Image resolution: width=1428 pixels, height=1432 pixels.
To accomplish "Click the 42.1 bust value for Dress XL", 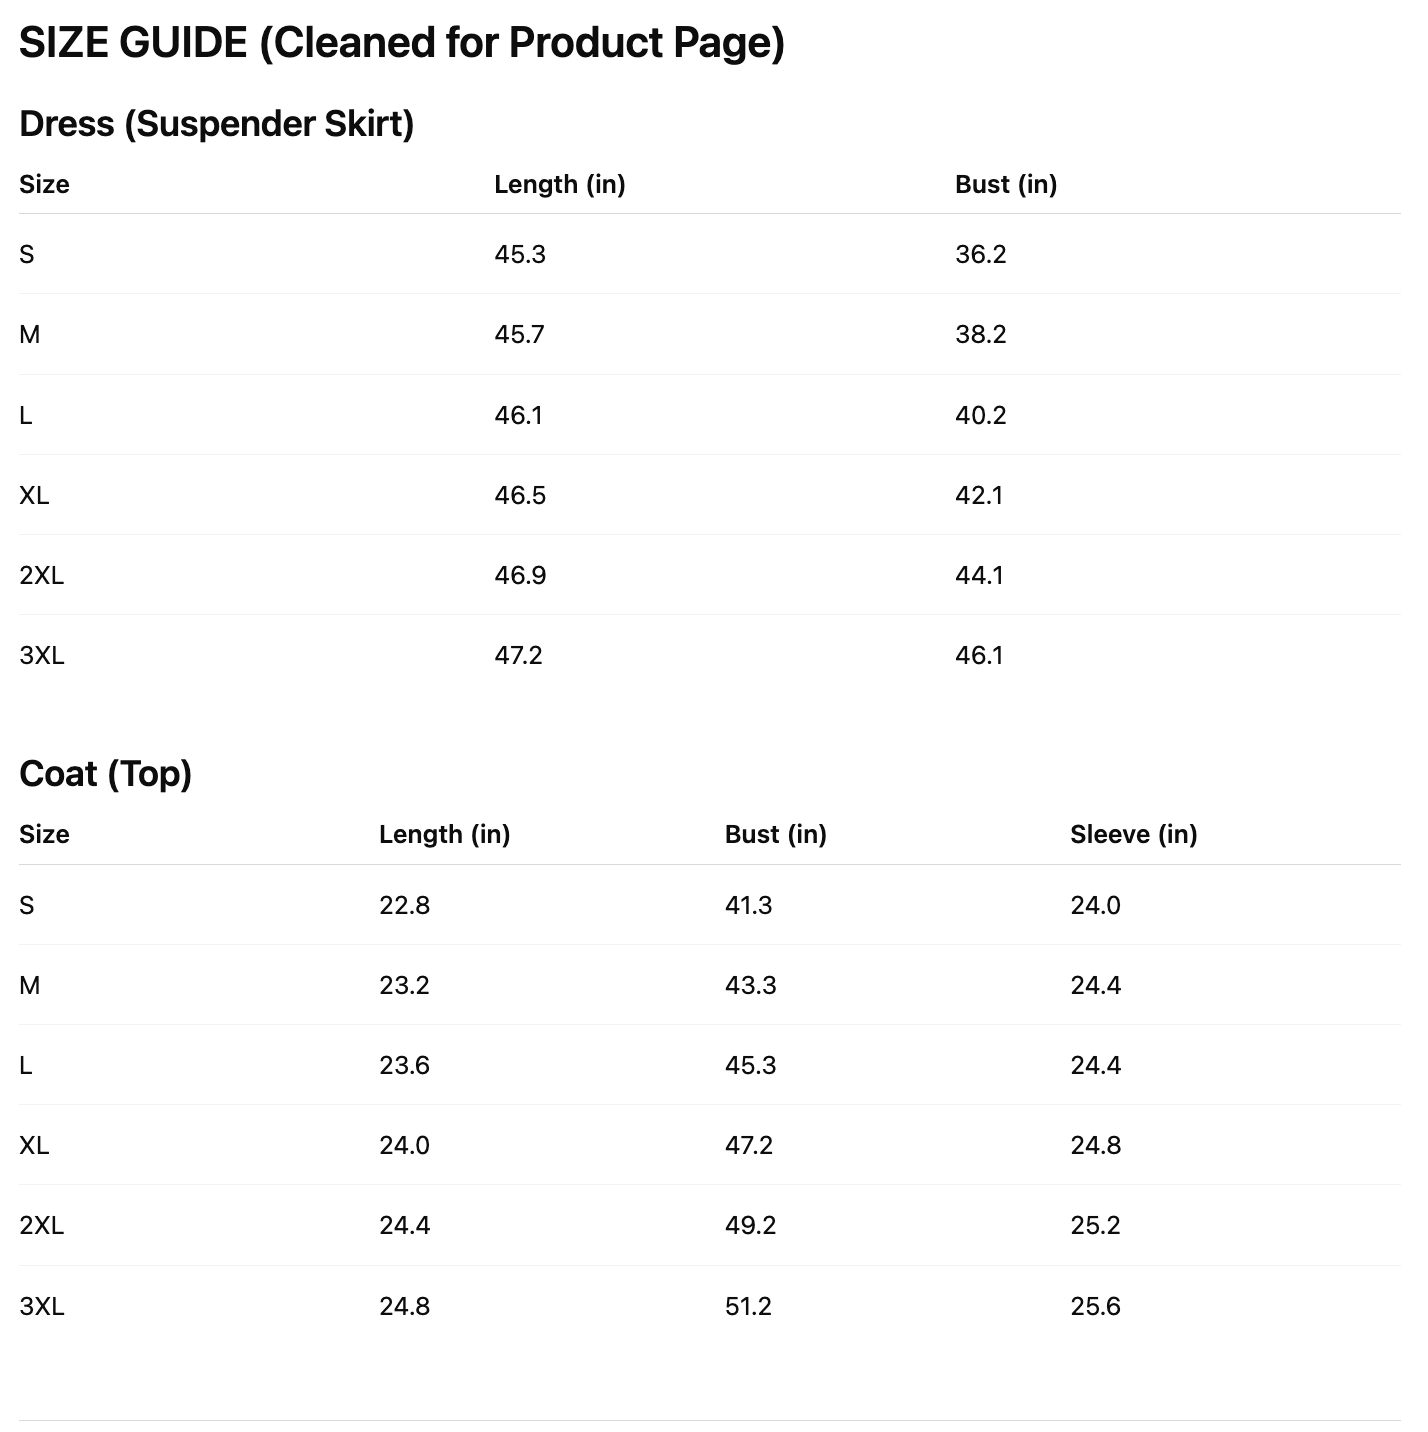I will tap(978, 495).
